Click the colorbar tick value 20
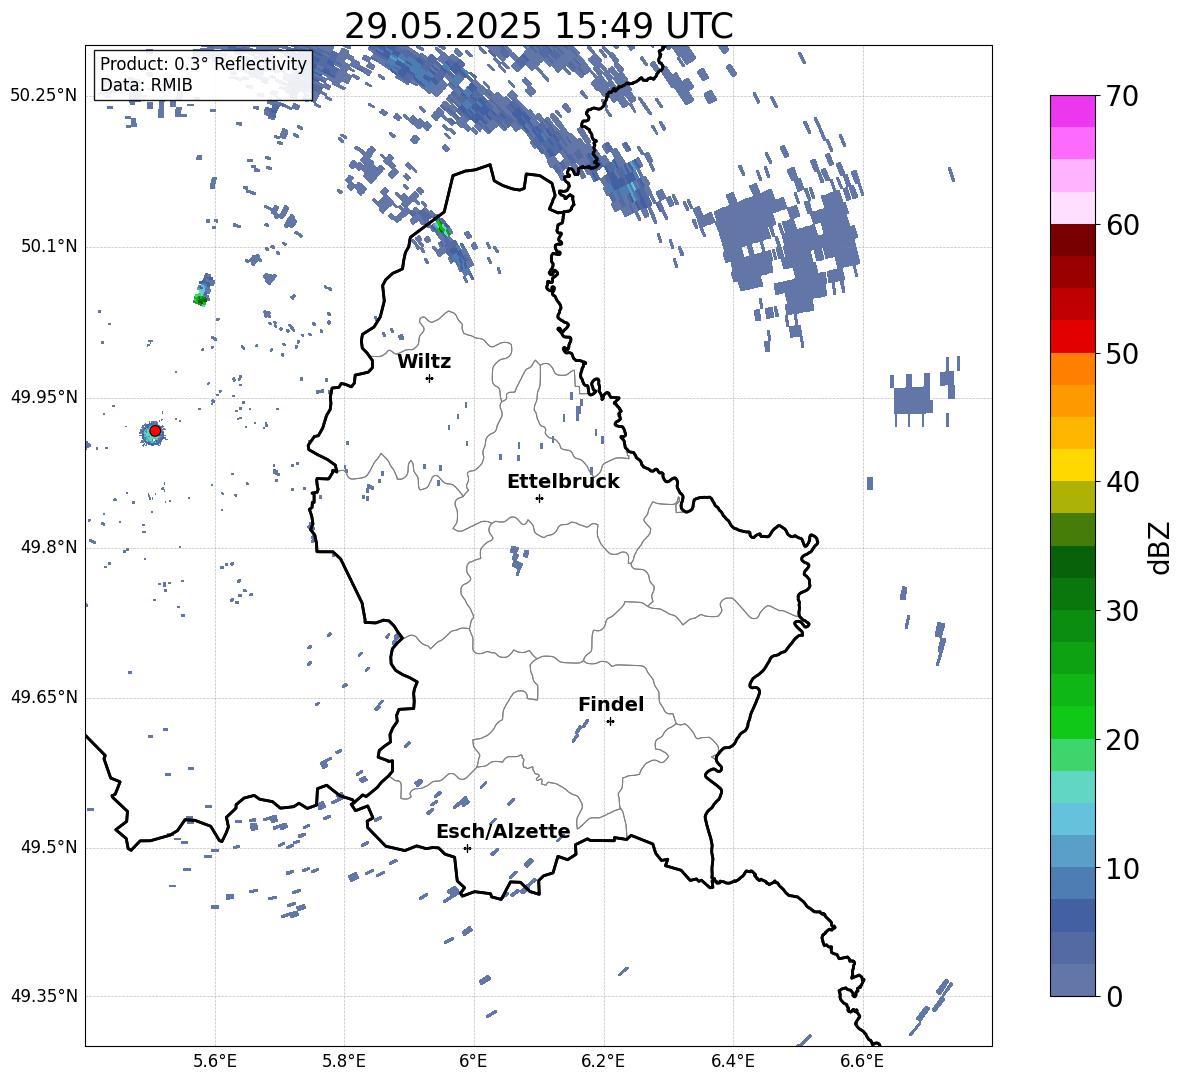The height and width of the screenshot is (1081, 1184). coord(1122,739)
